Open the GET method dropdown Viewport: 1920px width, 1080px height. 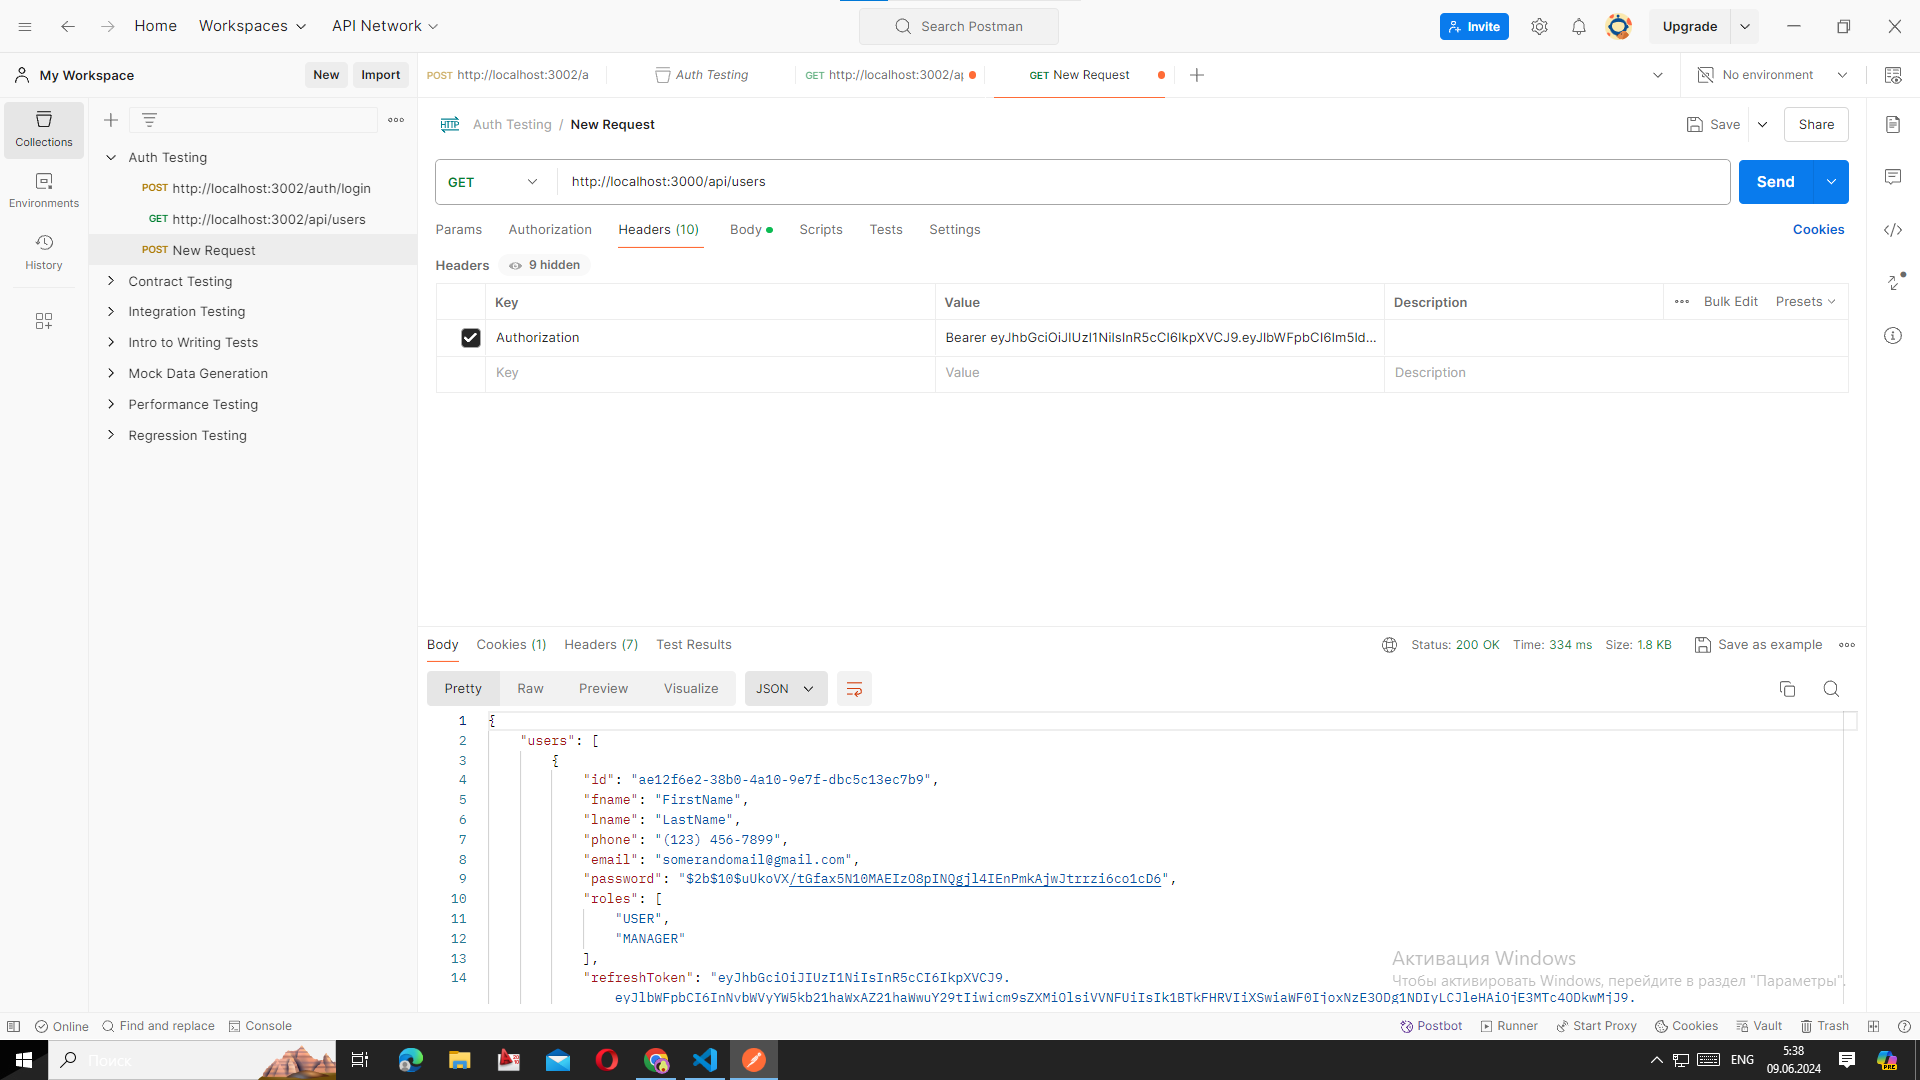click(x=493, y=182)
